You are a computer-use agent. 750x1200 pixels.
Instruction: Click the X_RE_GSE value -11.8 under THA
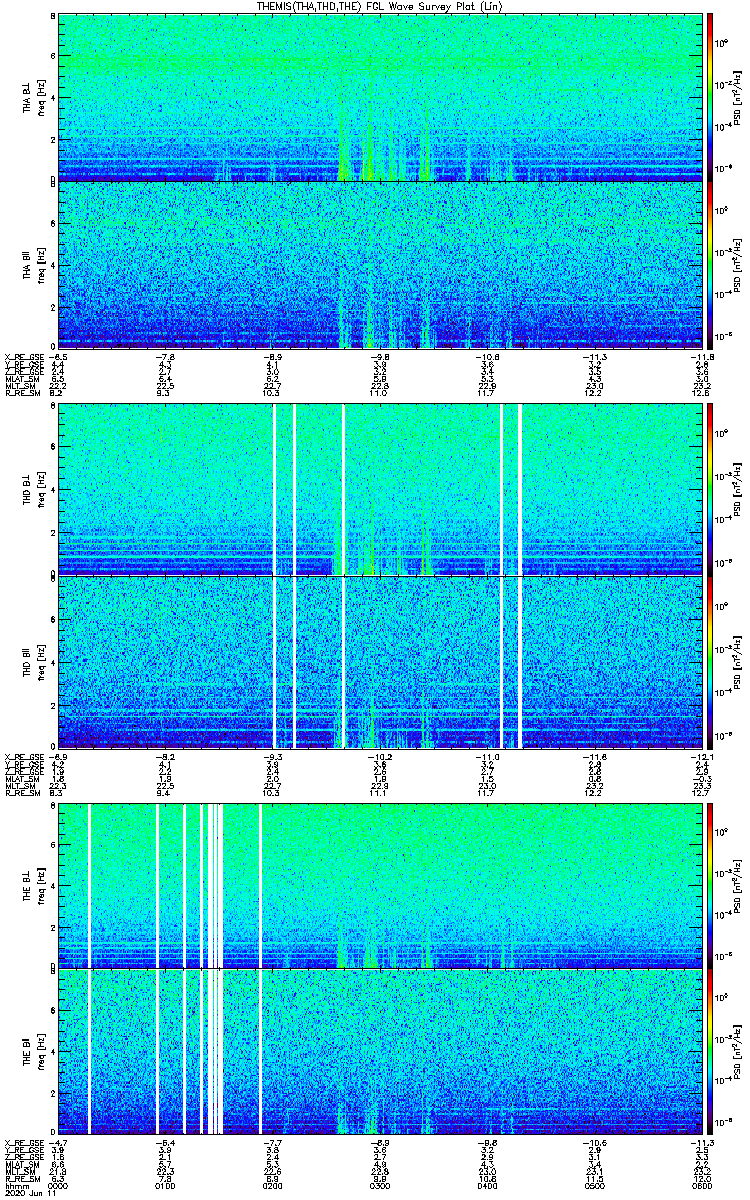[x=704, y=356]
